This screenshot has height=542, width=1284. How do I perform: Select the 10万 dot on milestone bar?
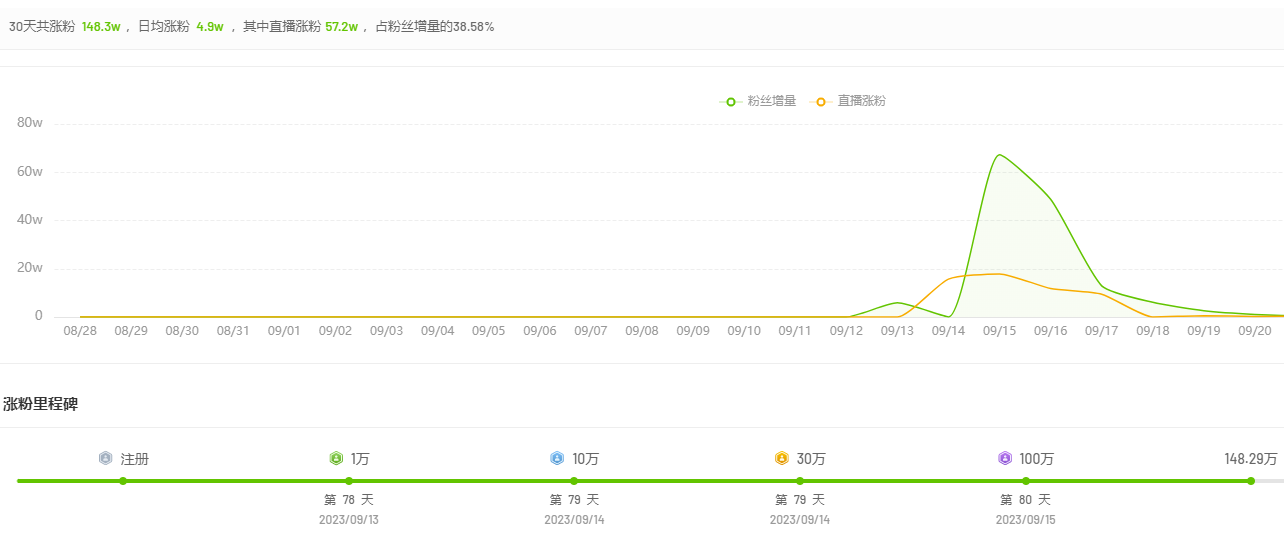coord(574,481)
